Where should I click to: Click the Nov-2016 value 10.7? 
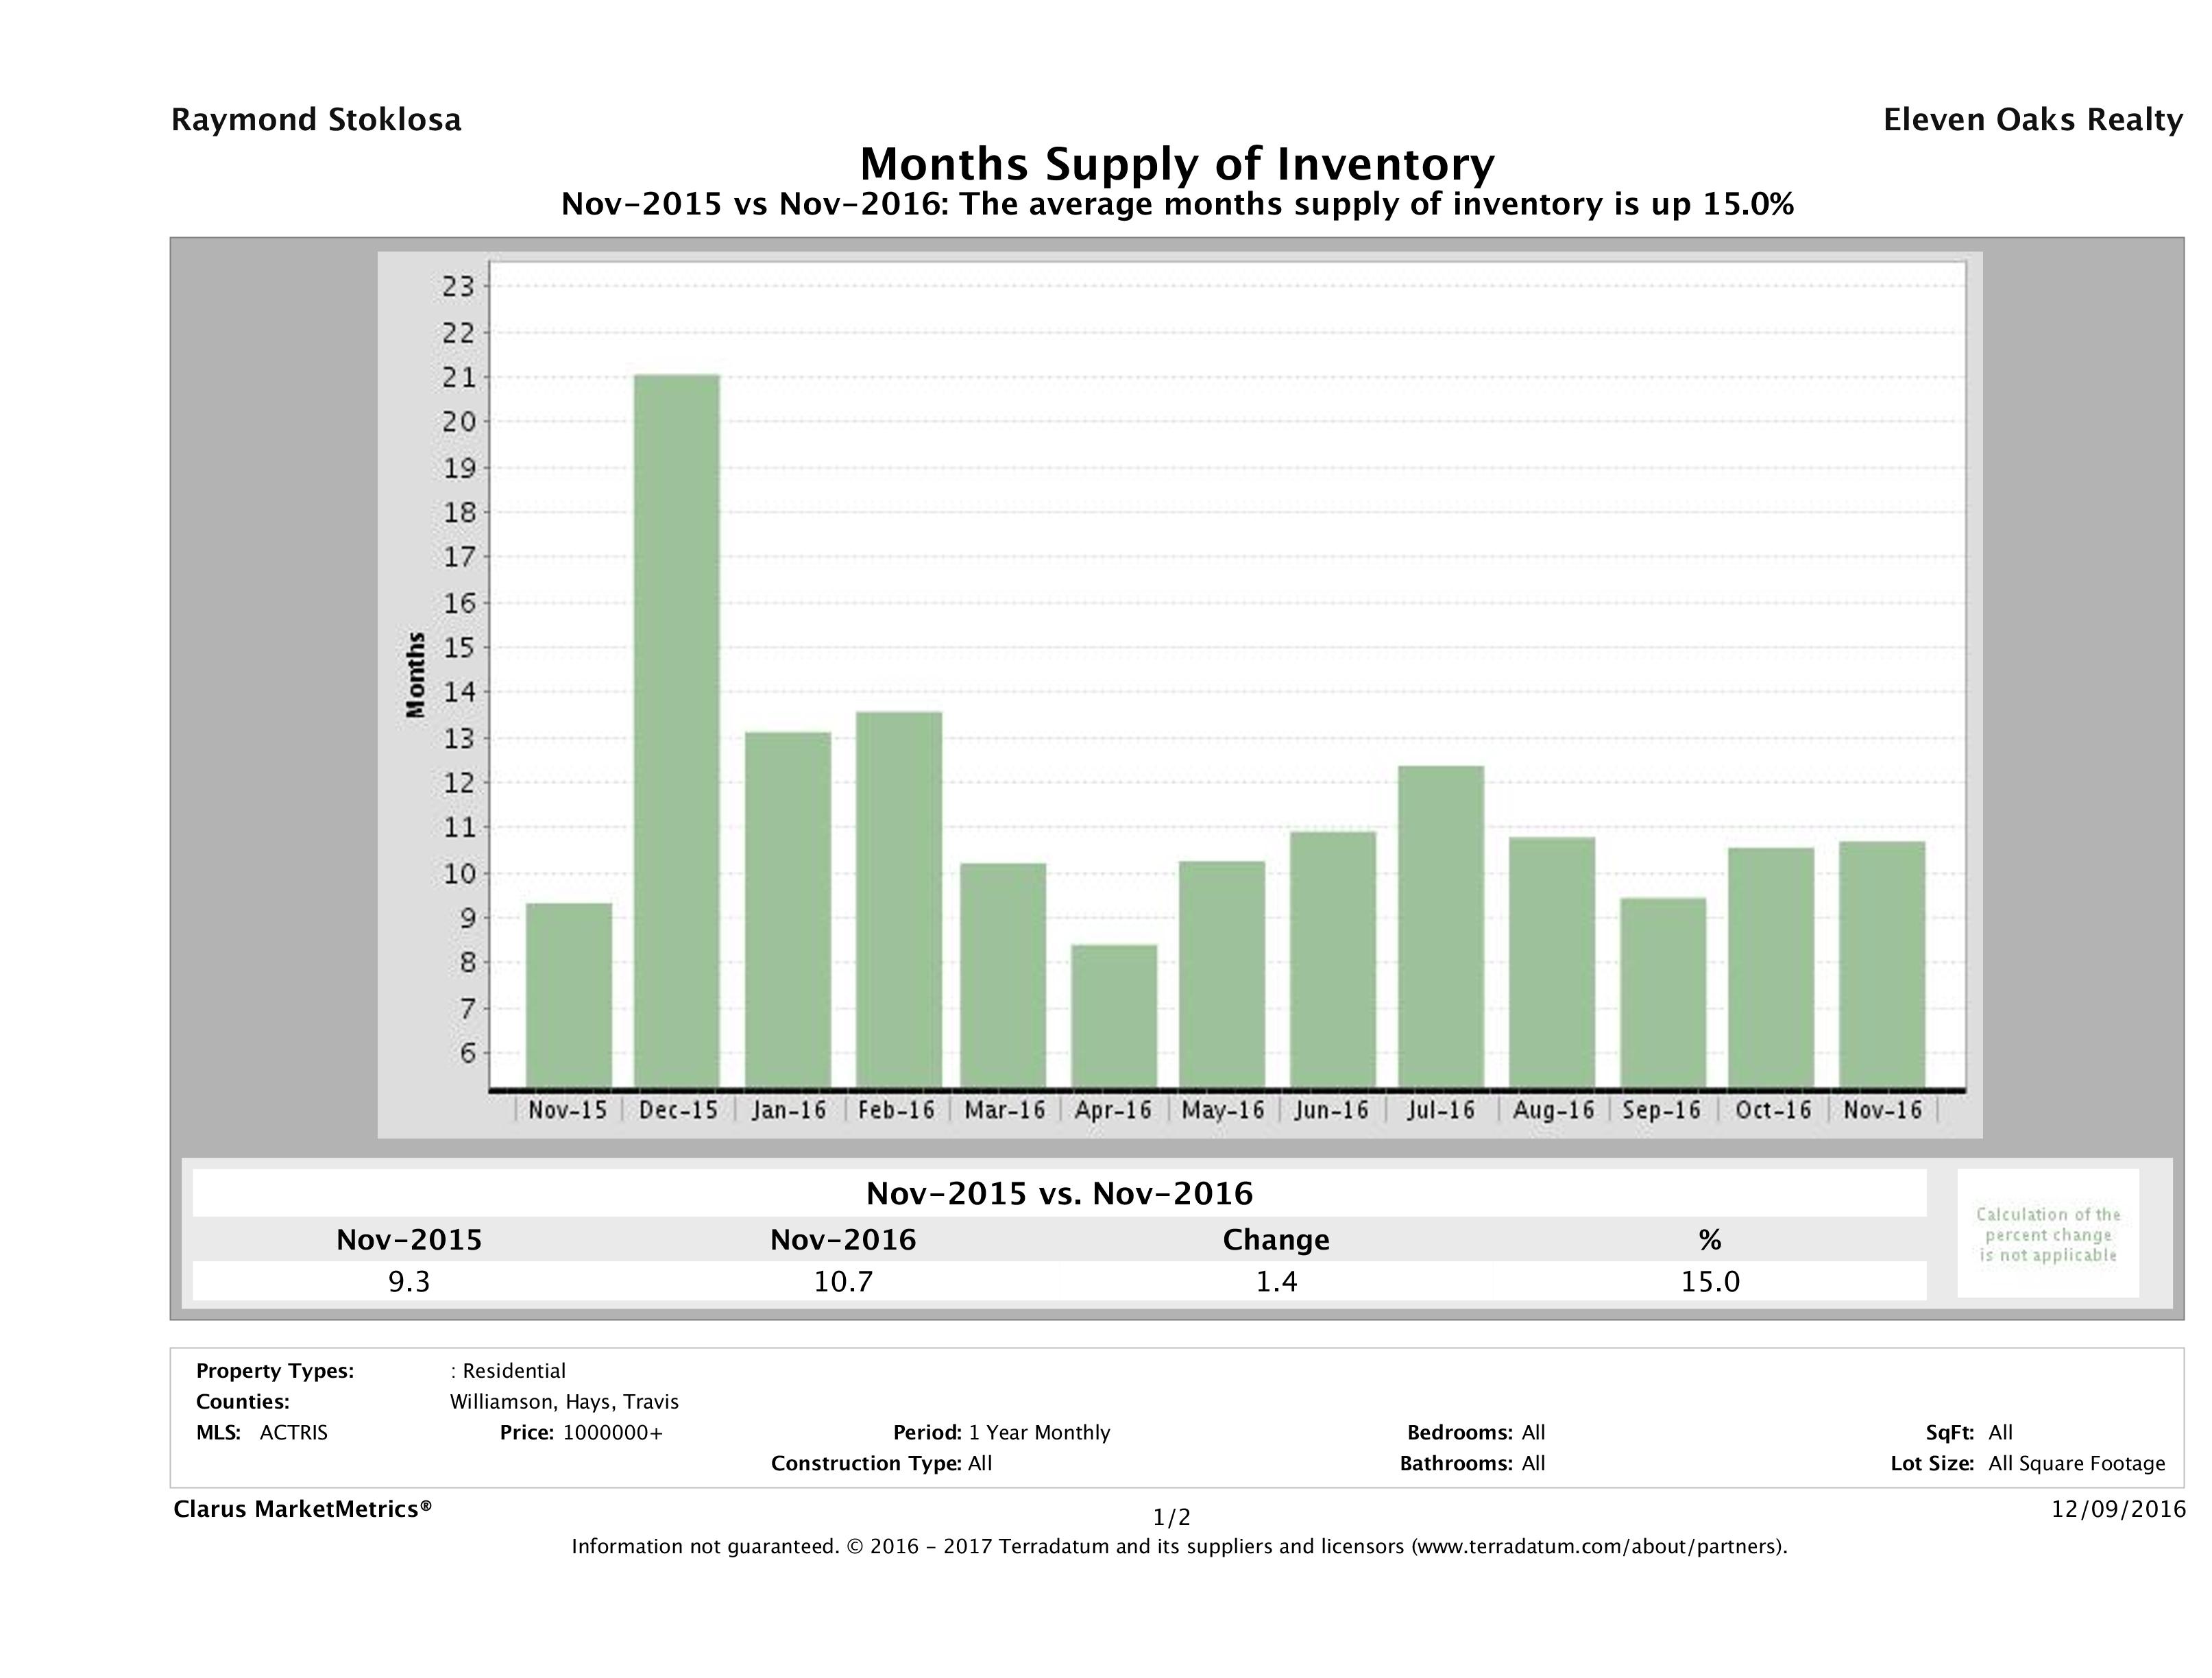point(843,1281)
